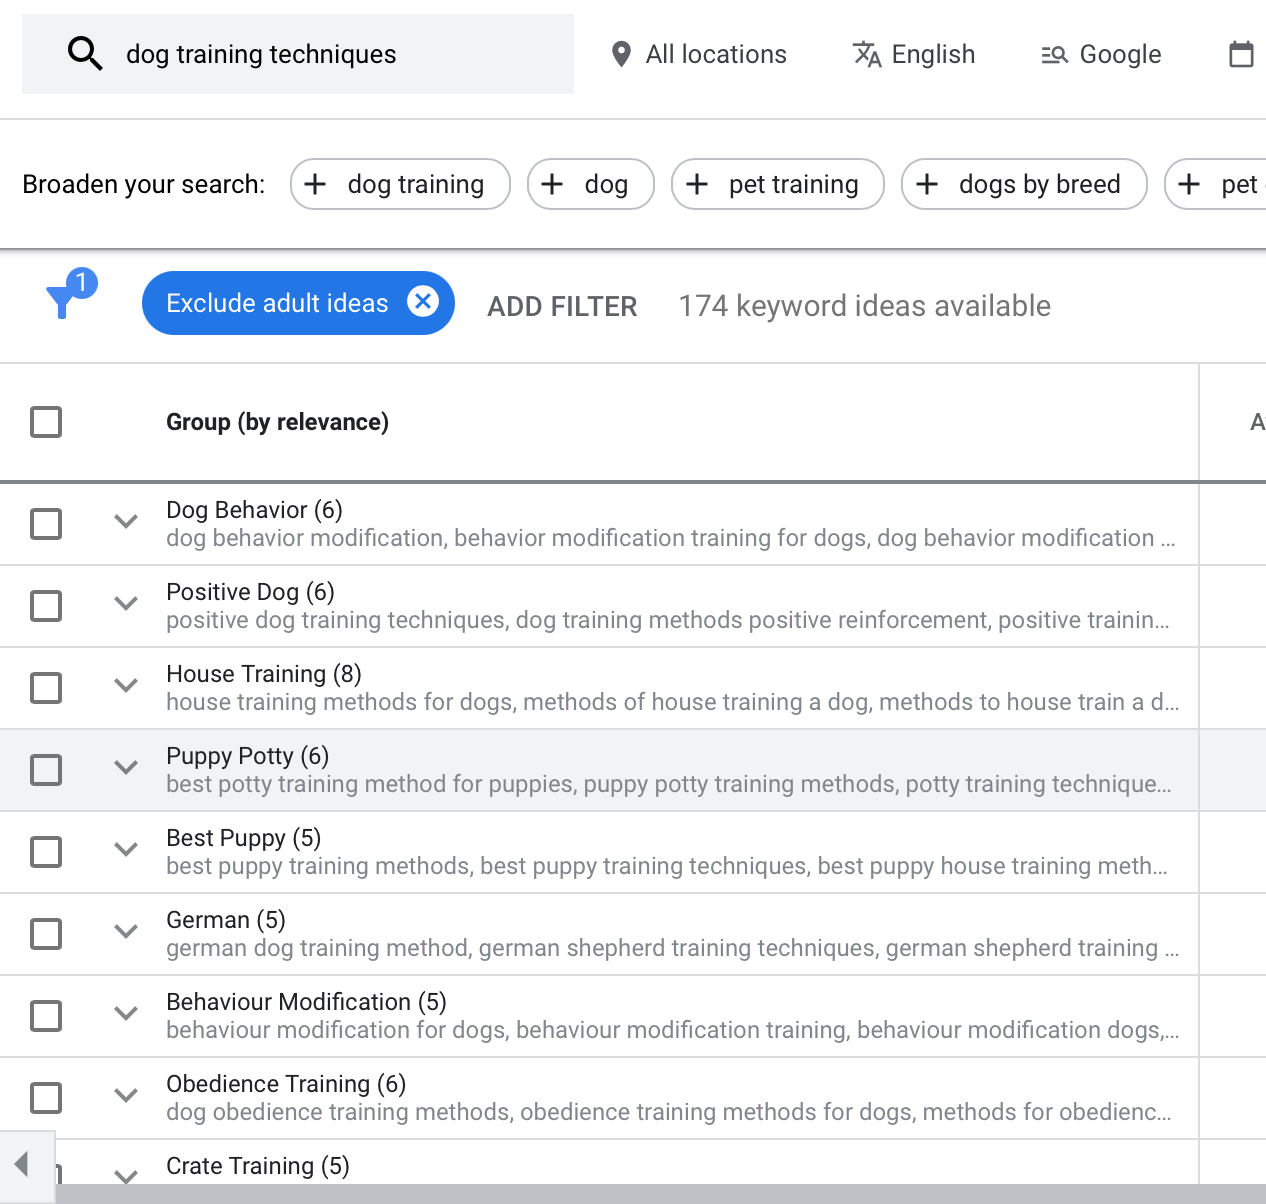The height and width of the screenshot is (1204, 1266).
Task: Add 'dogs by breed' suggestion chip
Action: 1024,184
